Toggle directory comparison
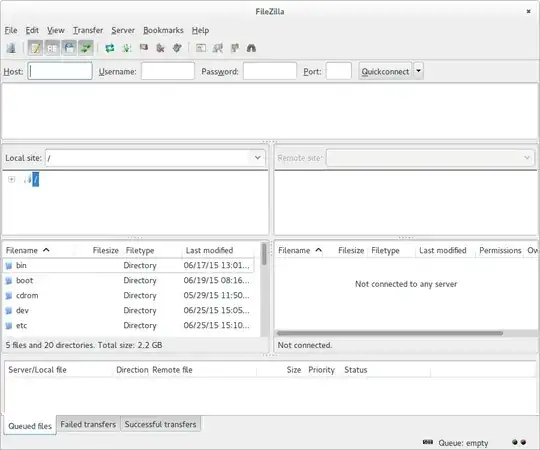The width and height of the screenshot is (540, 450). 218,48
